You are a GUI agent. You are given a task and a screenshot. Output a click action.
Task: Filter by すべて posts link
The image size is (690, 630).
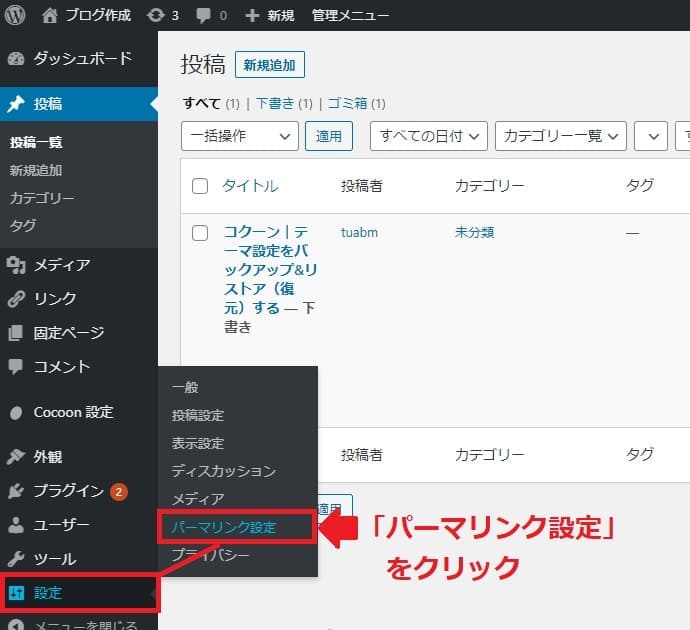pos(202,103)
